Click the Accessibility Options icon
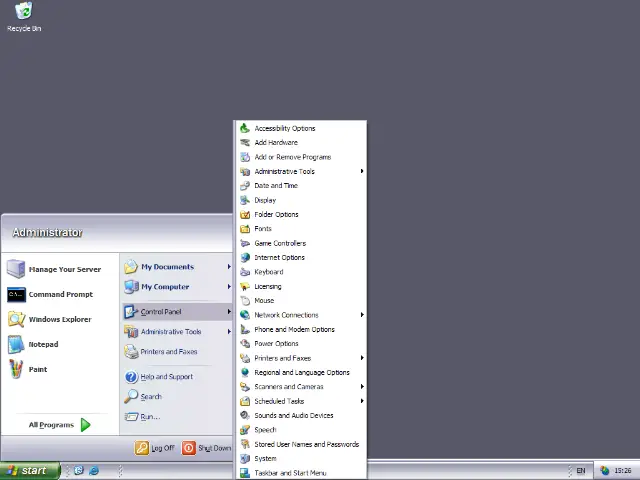This screenshot has width=640, height=480. [x=245, y=128]
